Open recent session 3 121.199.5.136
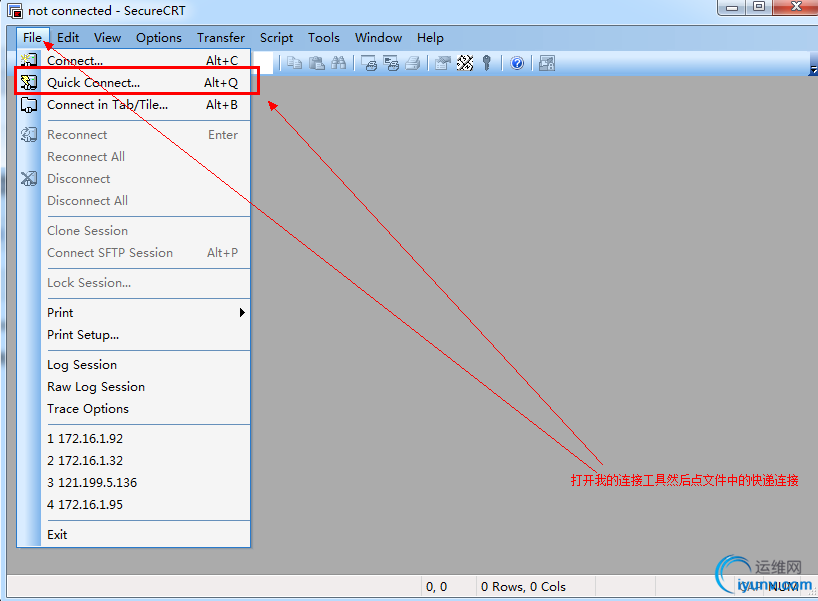Image resolution: width=818 pixels, height=601 pixels. [x=134, y=483]
